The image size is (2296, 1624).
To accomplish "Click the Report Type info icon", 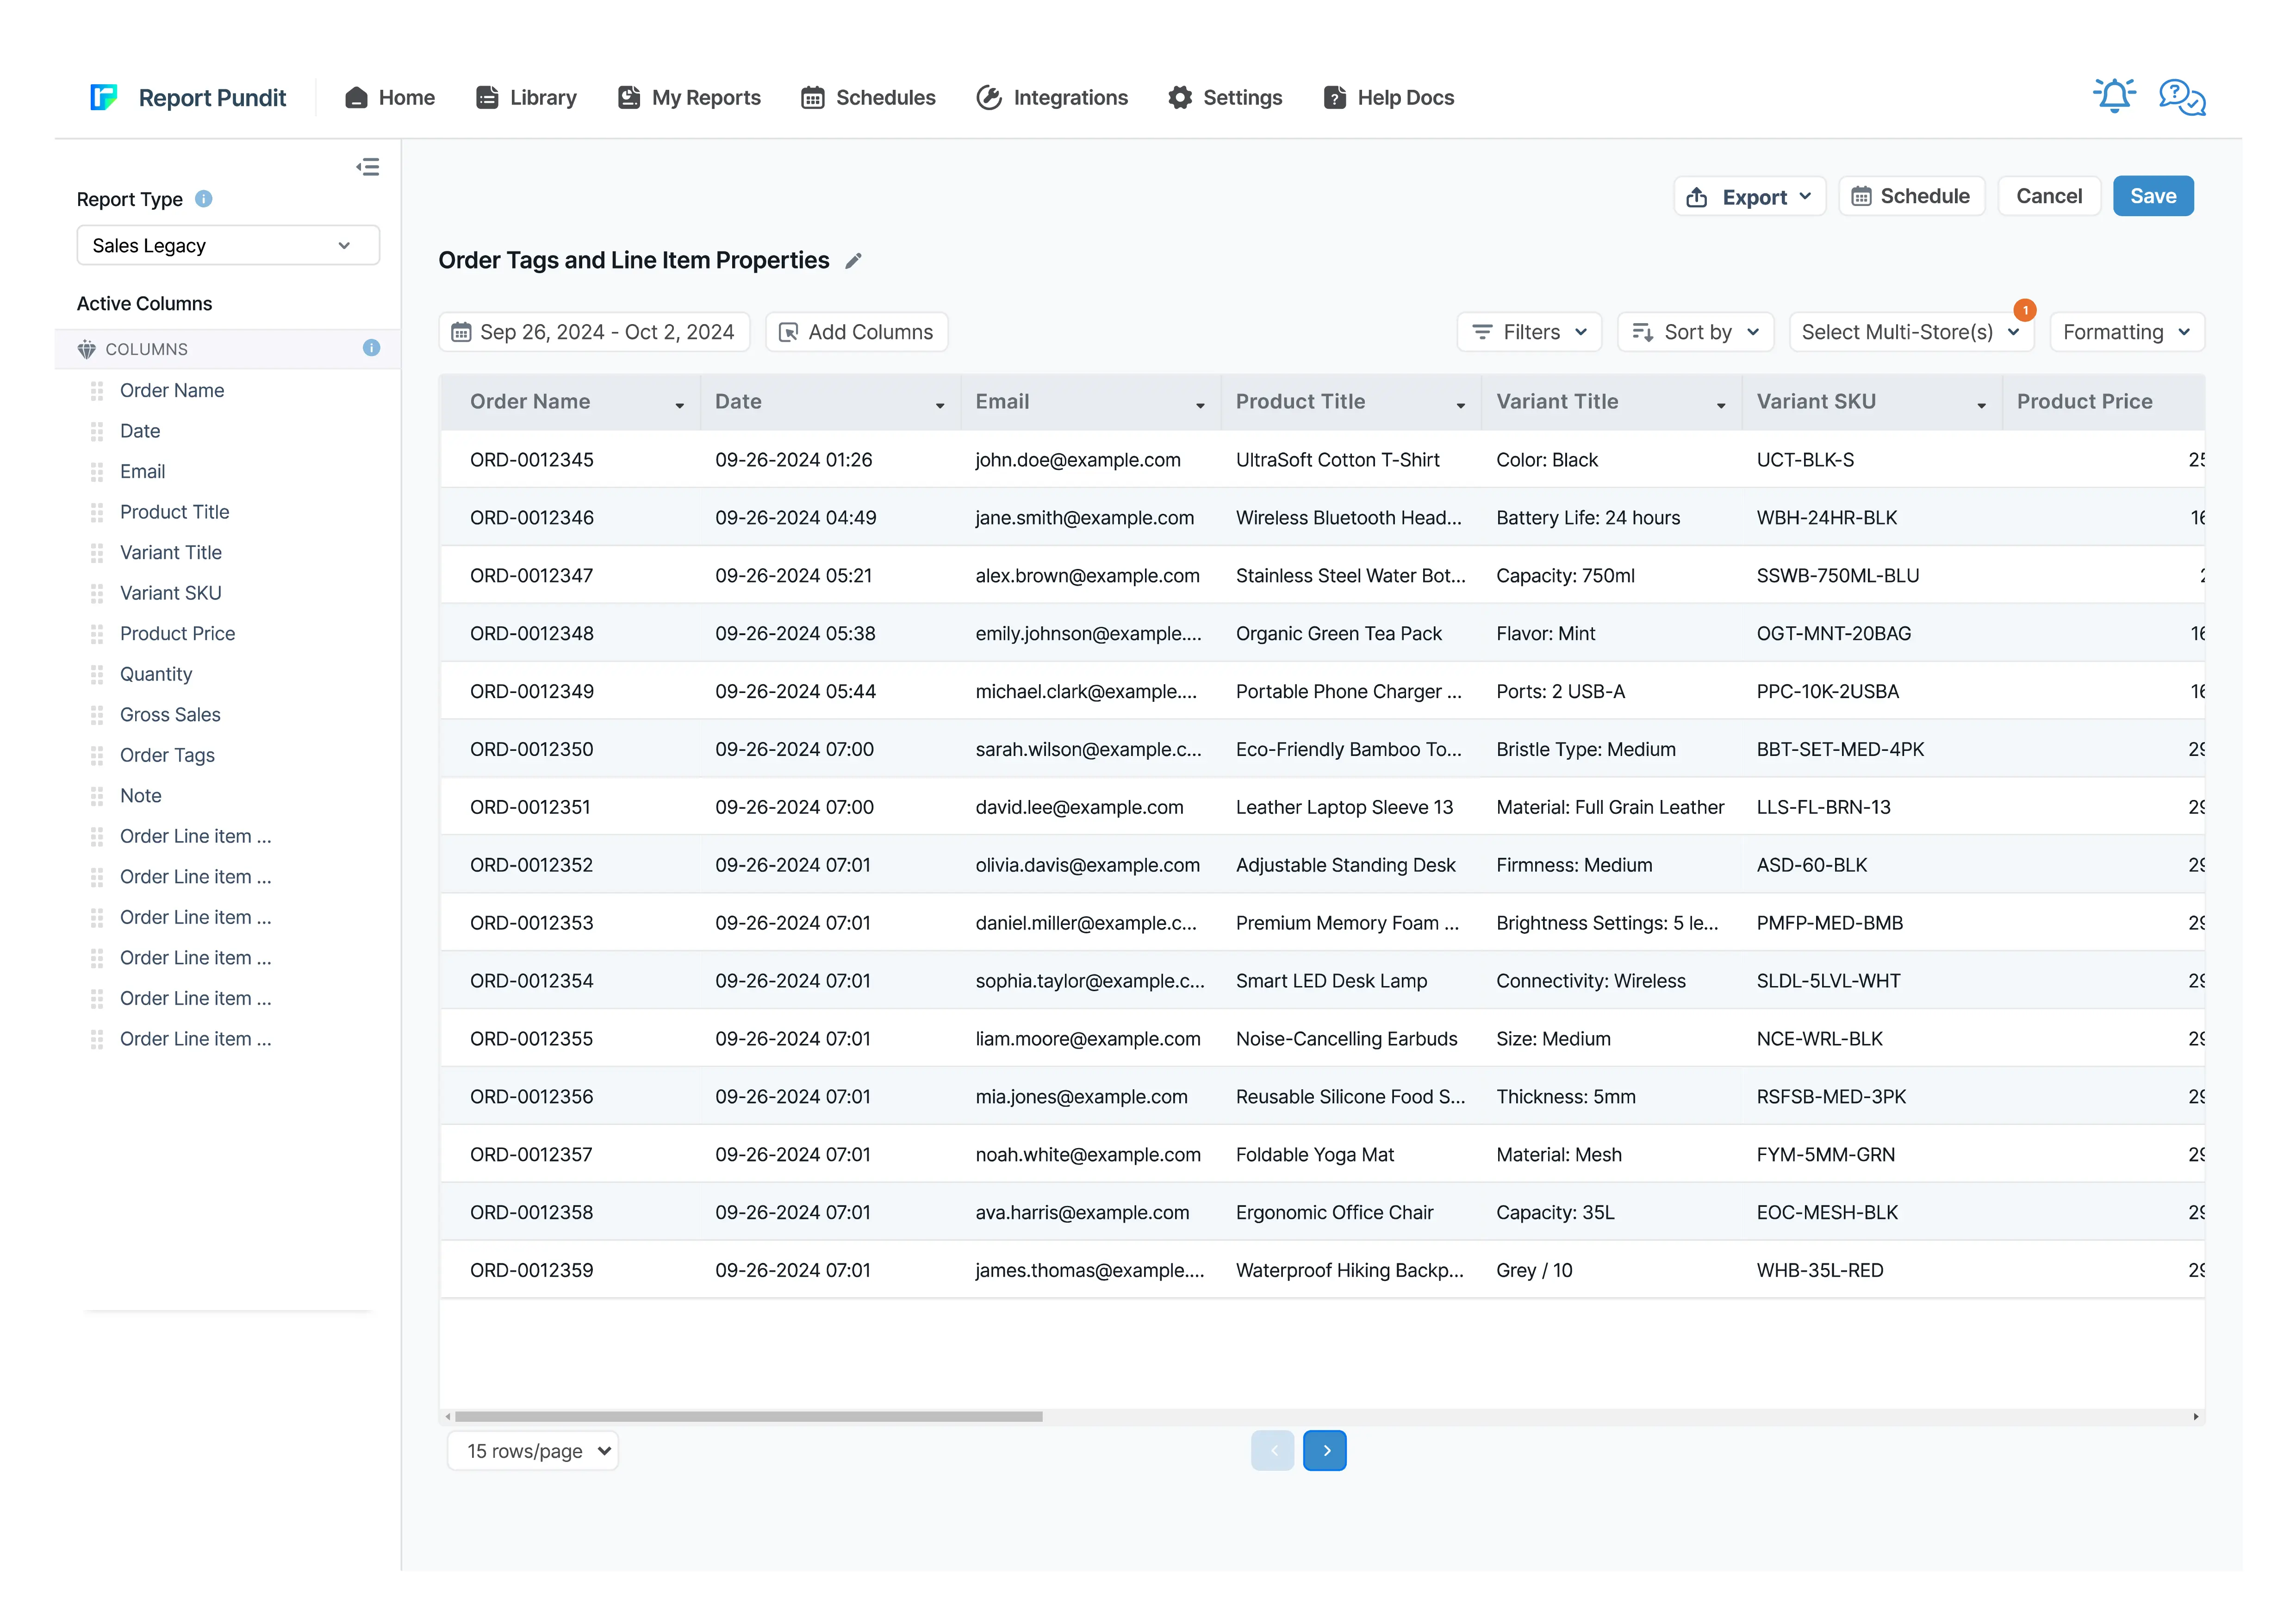I will tap(204, 199).
